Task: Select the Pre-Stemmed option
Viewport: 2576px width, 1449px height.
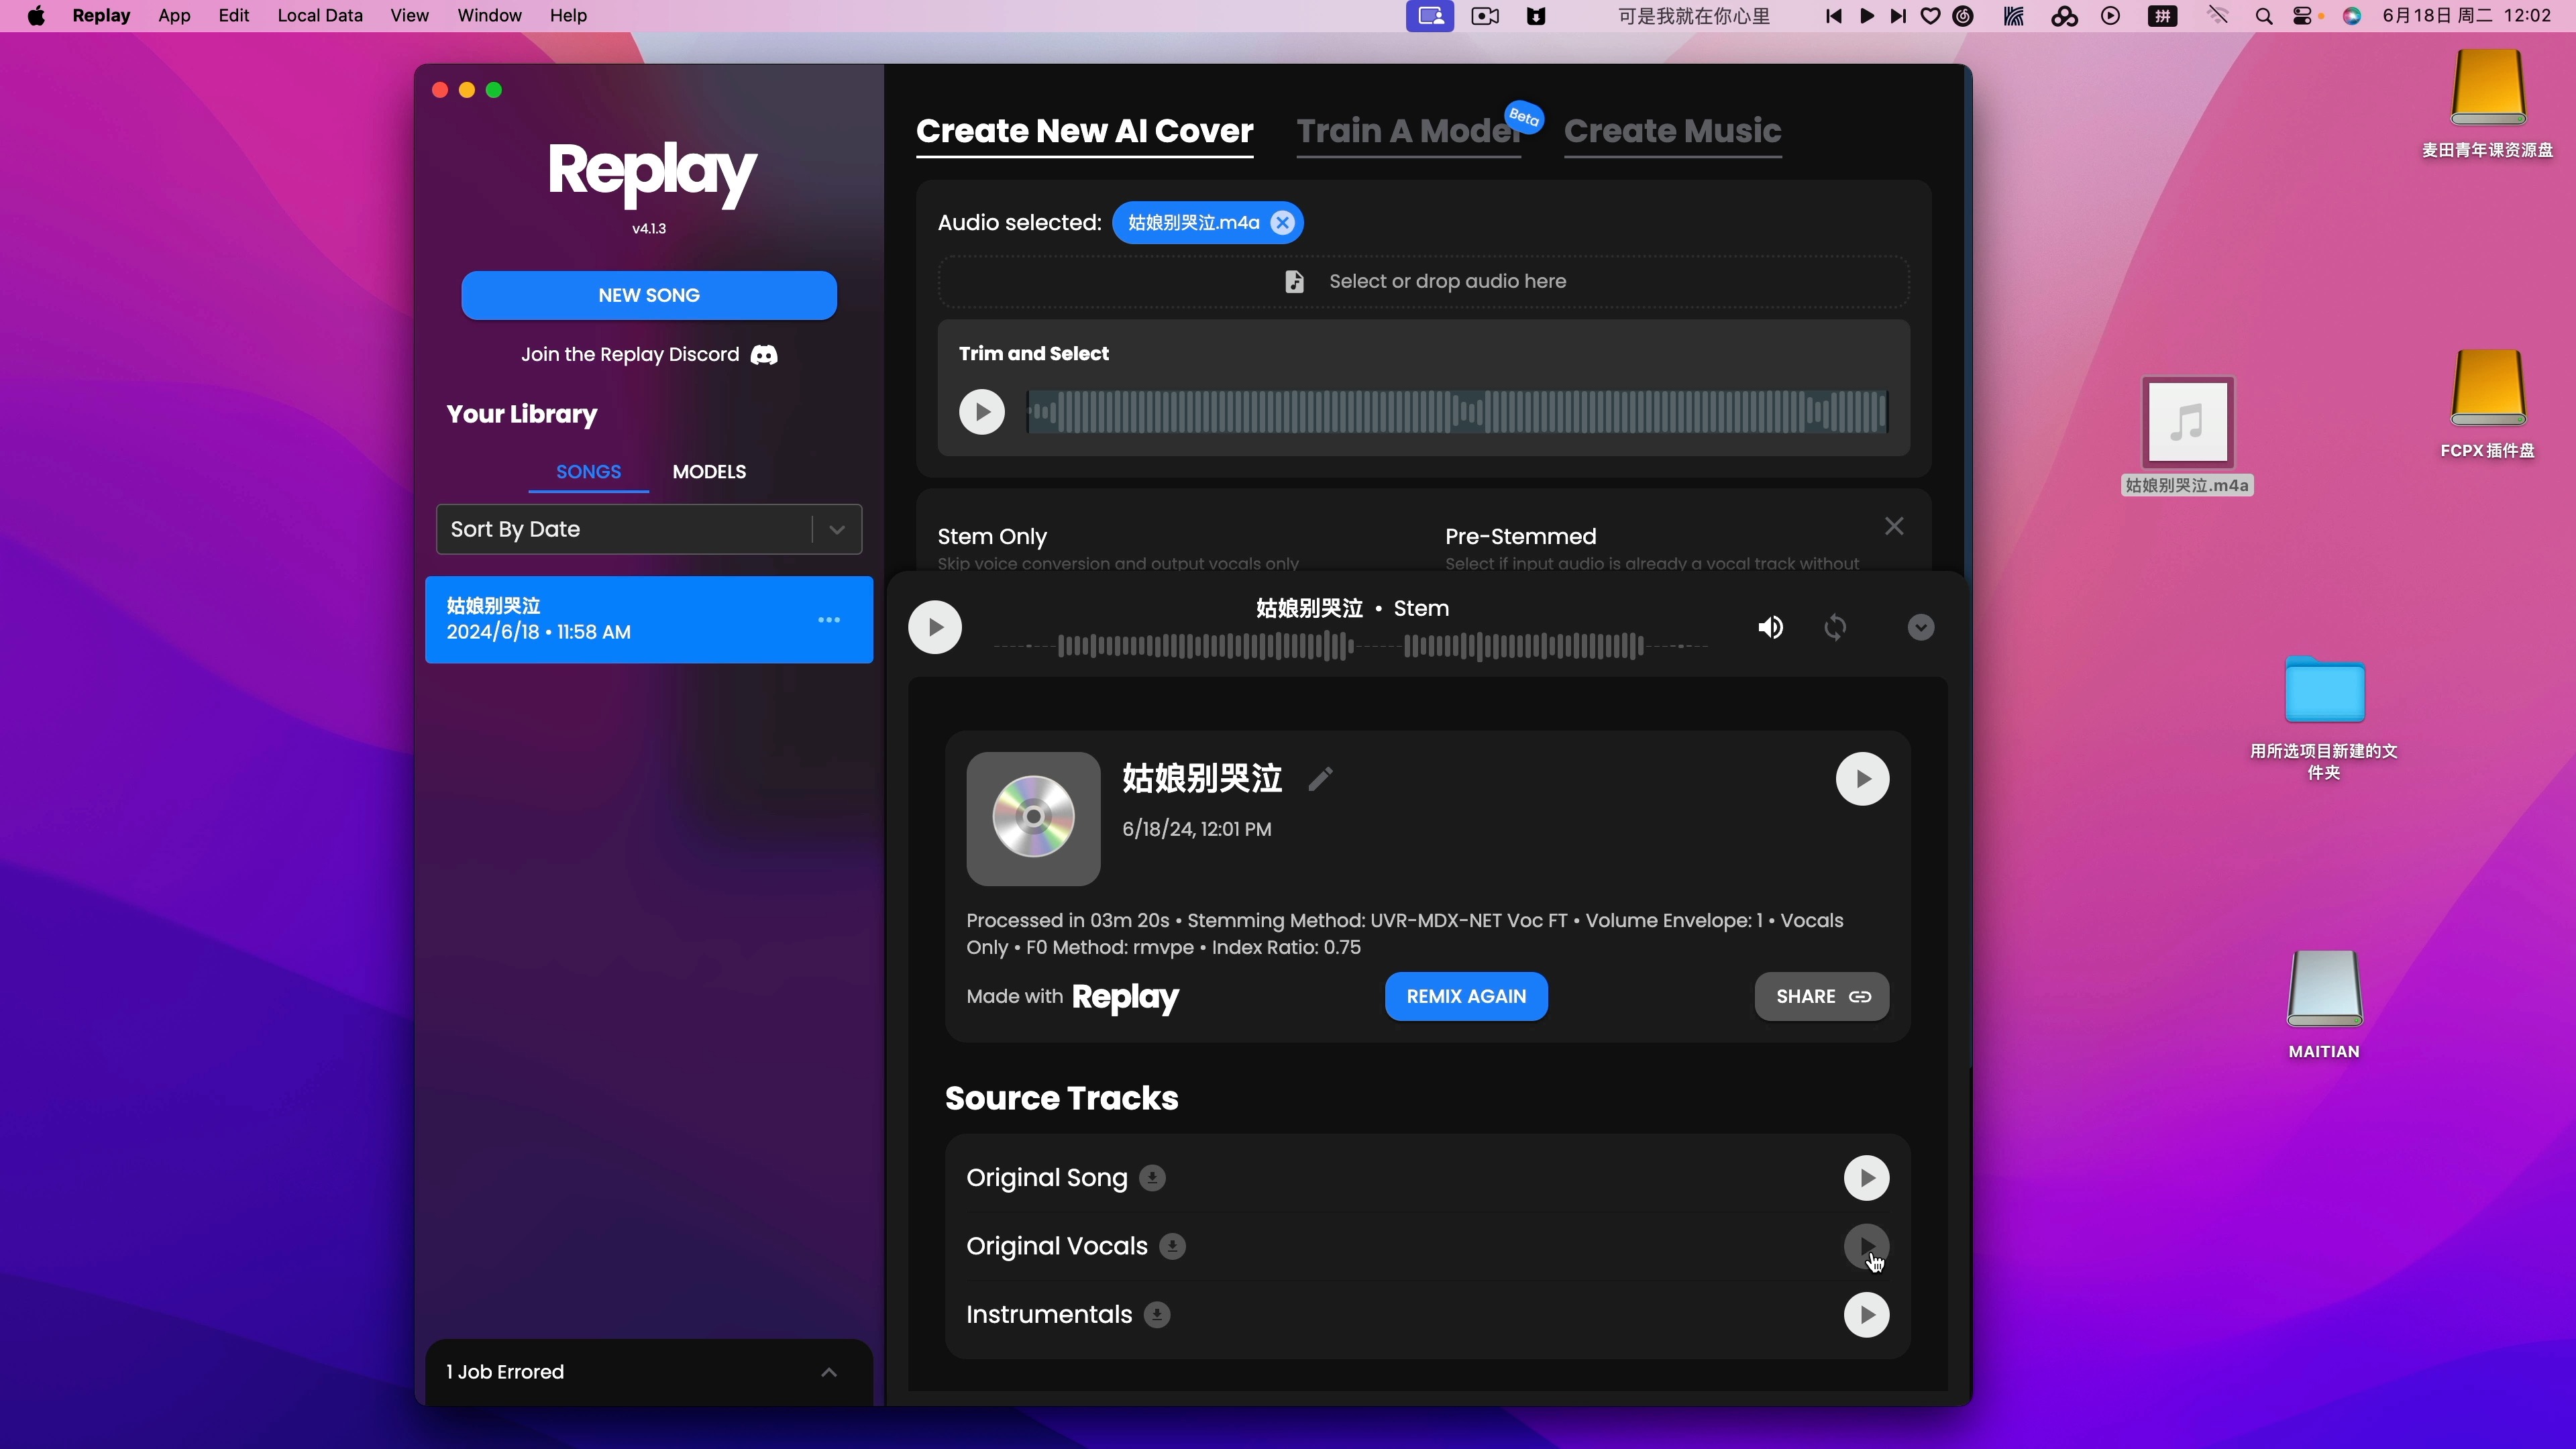Action: (x=1520, y=537)
